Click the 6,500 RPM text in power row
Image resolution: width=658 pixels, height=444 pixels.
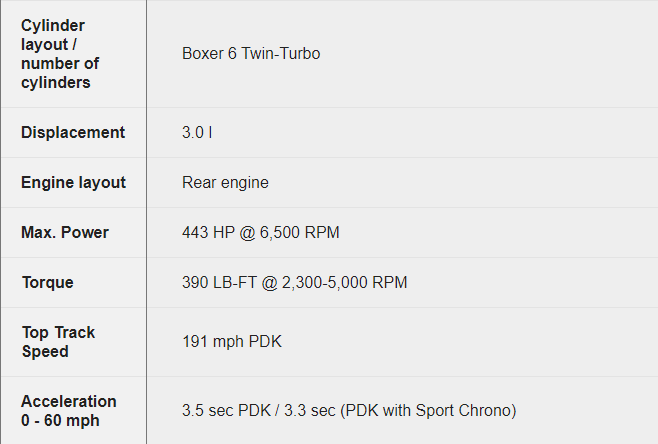(x=300, y=232)
